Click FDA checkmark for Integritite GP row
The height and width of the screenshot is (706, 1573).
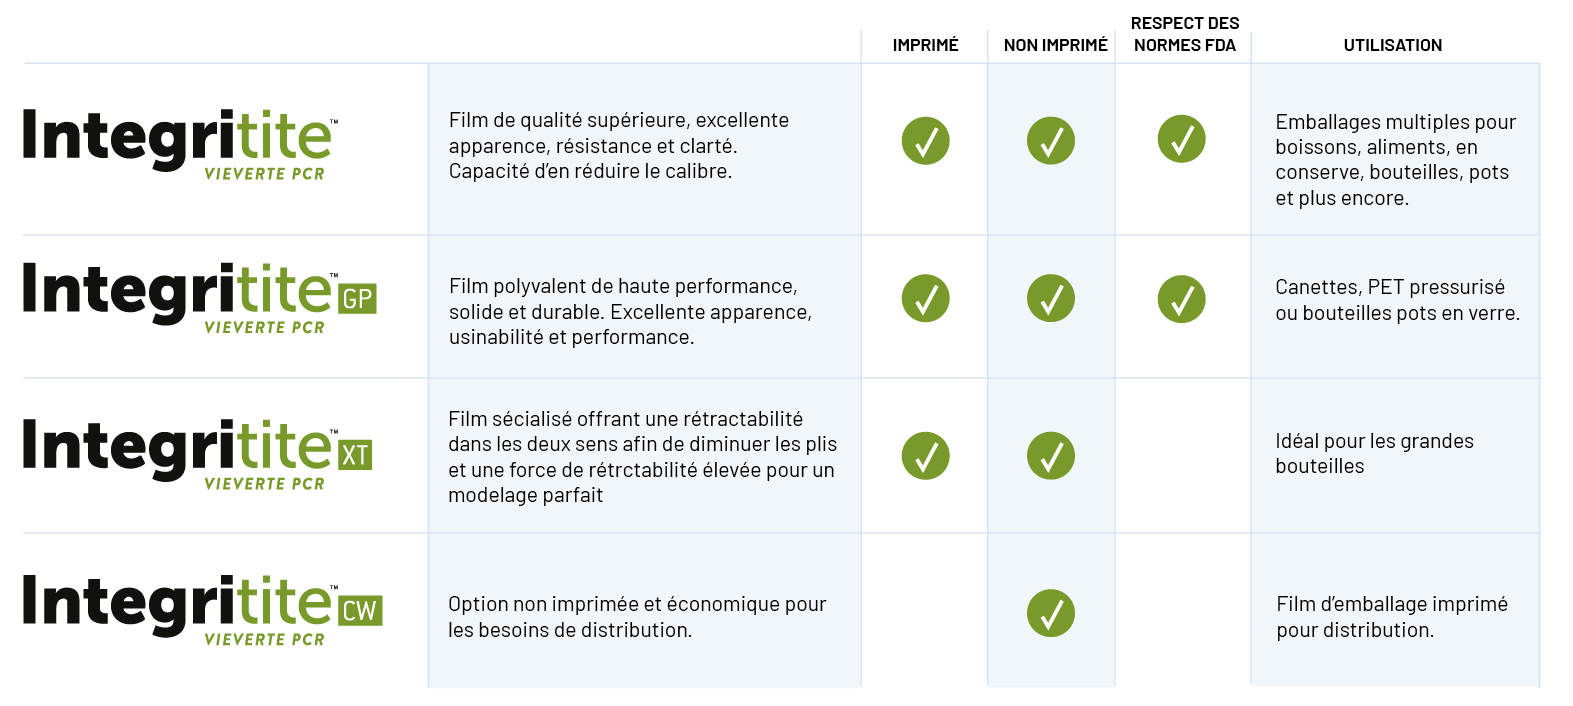point(1181,299)
